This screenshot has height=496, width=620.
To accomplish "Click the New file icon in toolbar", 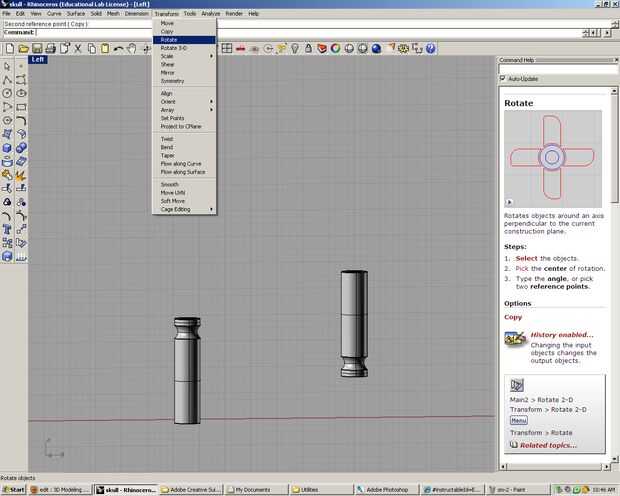I will pos(9,48).
